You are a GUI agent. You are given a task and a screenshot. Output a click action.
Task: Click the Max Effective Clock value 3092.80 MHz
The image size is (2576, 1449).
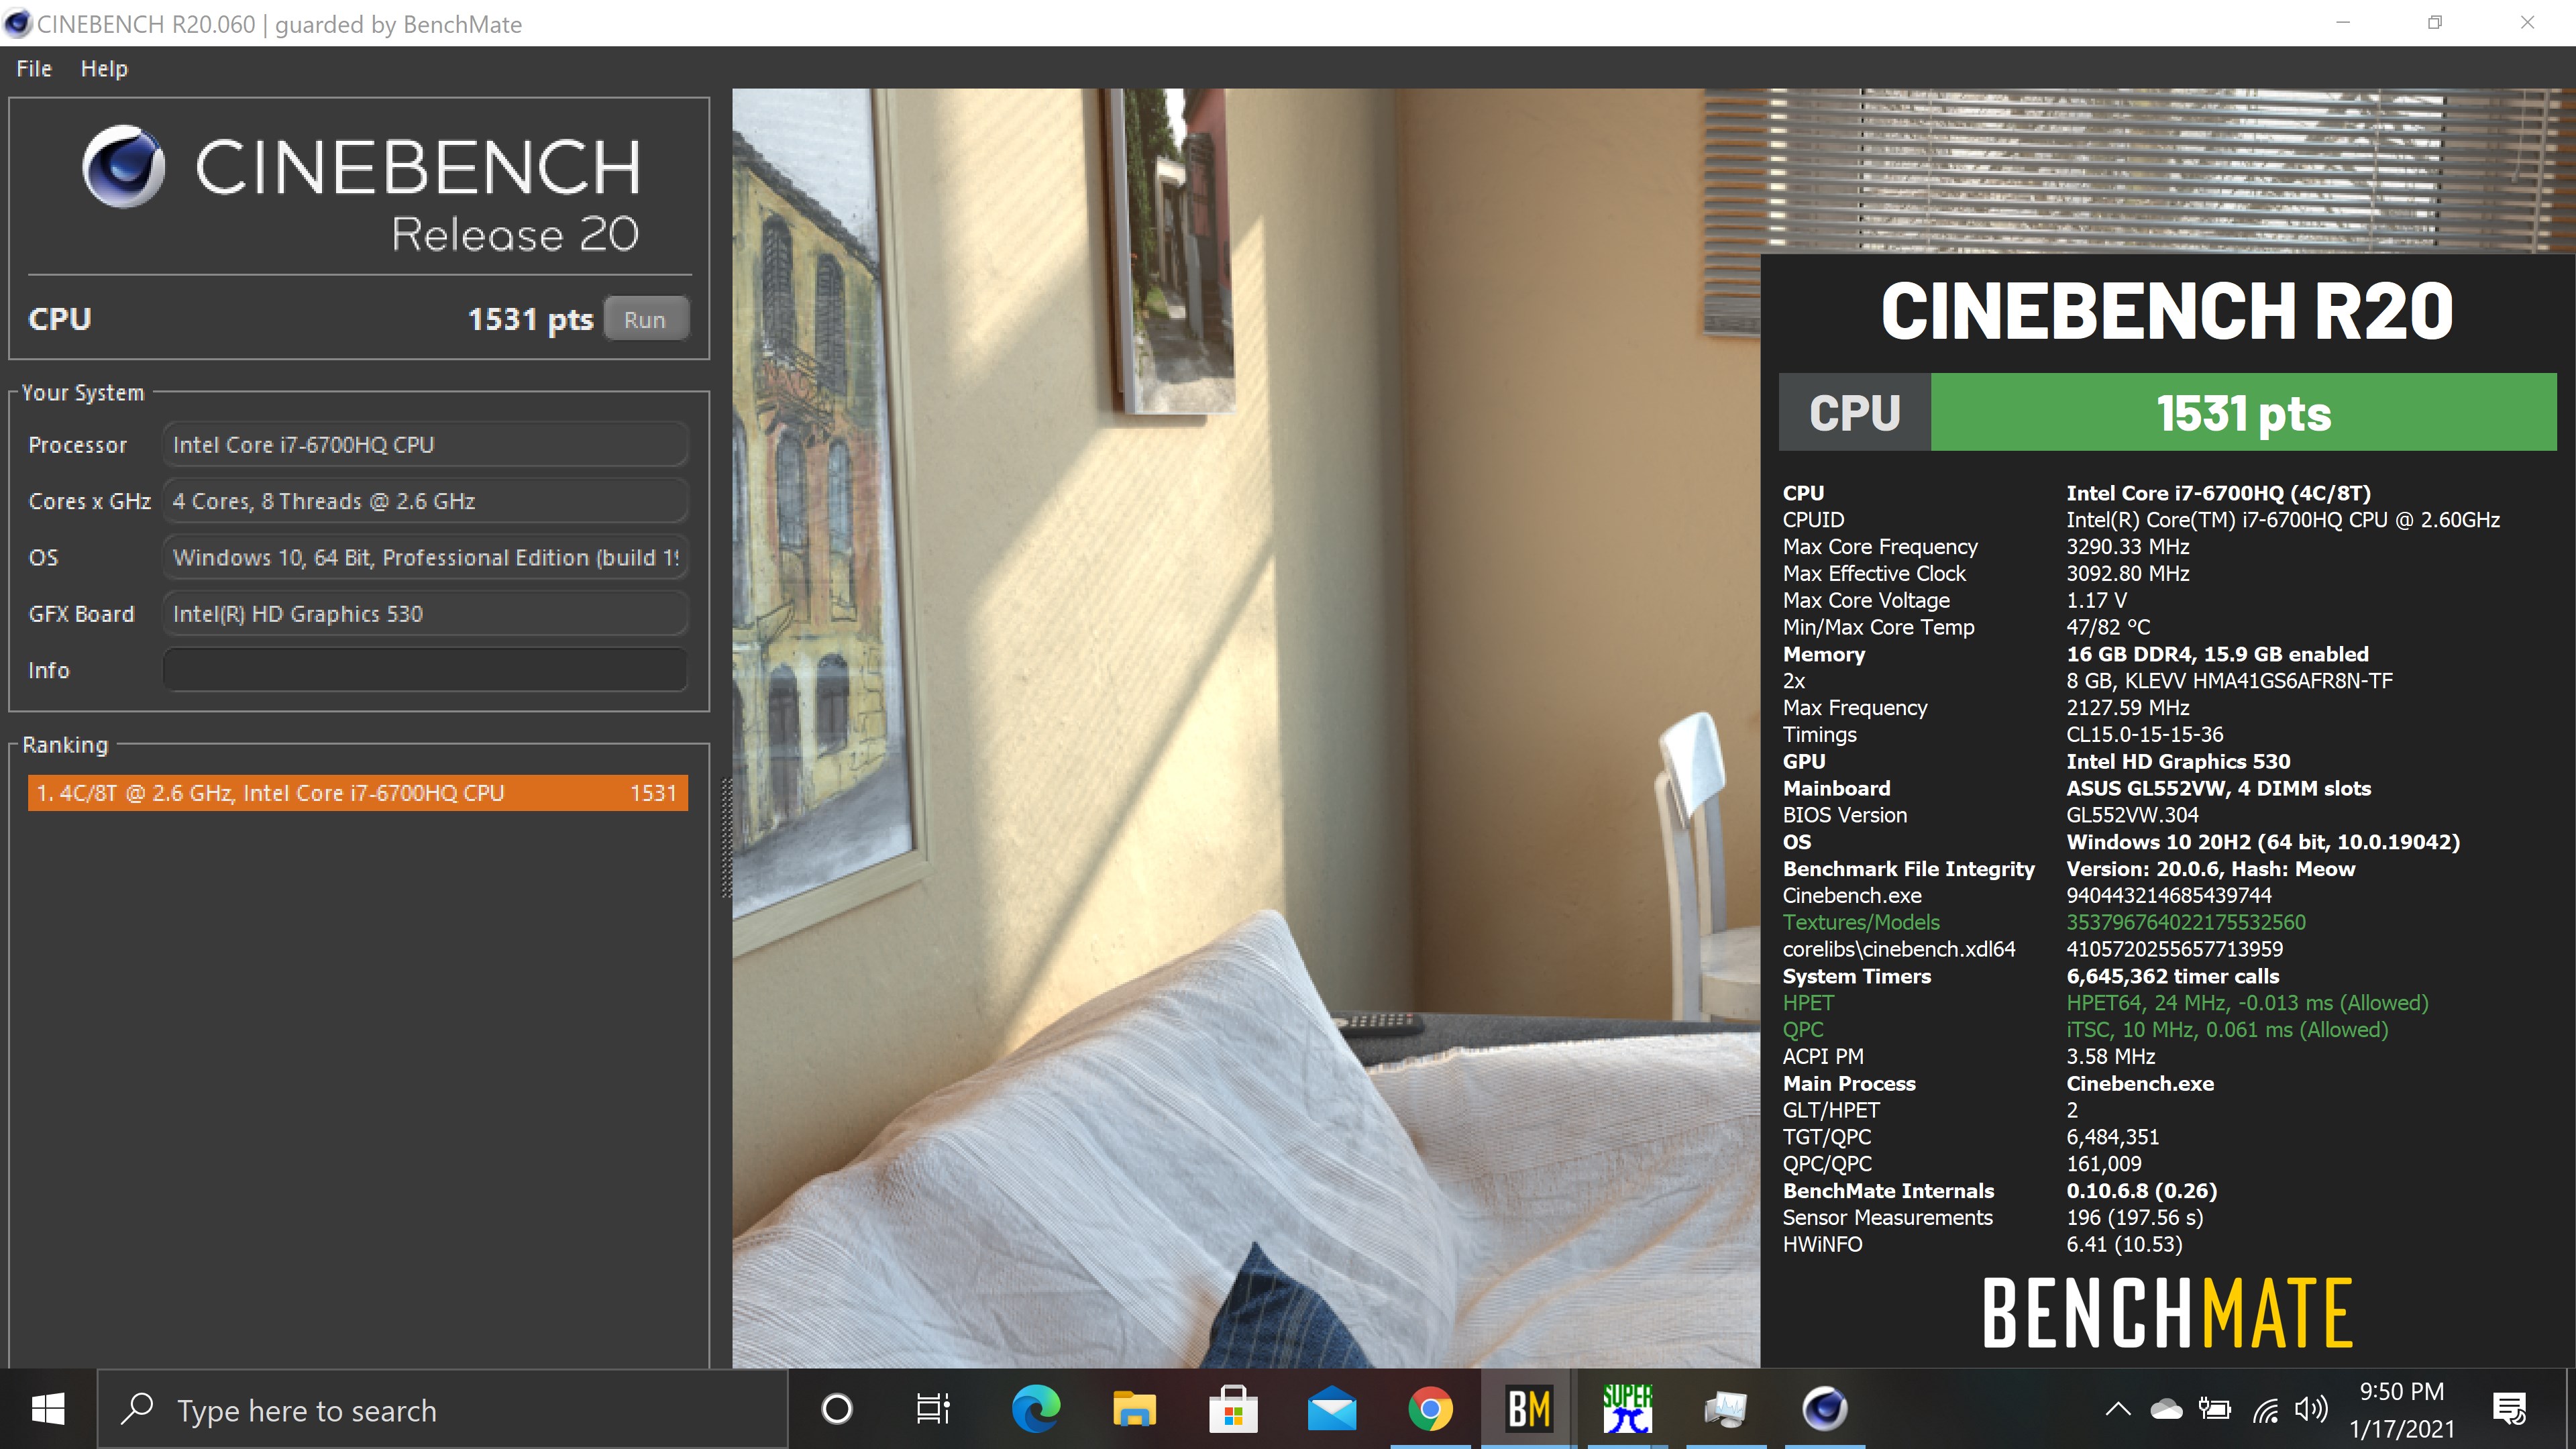[2127, 574]
